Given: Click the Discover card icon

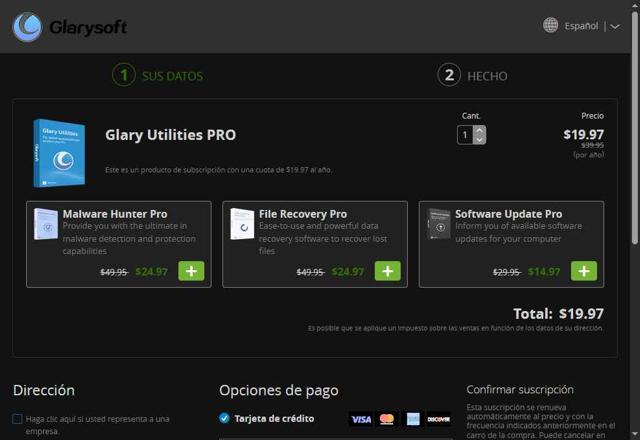Looking at the screenshot, I should (439, 419).
